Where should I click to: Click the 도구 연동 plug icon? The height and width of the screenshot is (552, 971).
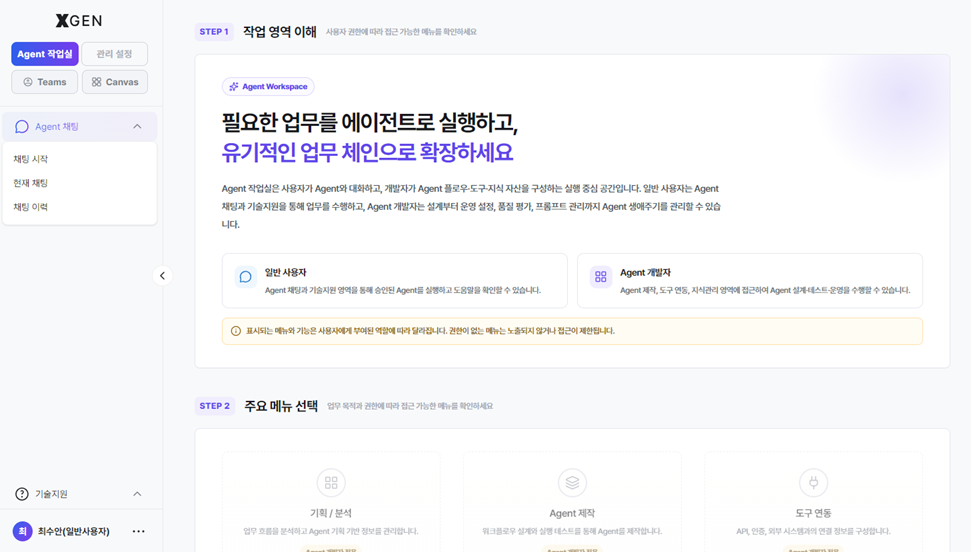coord(814,483)
